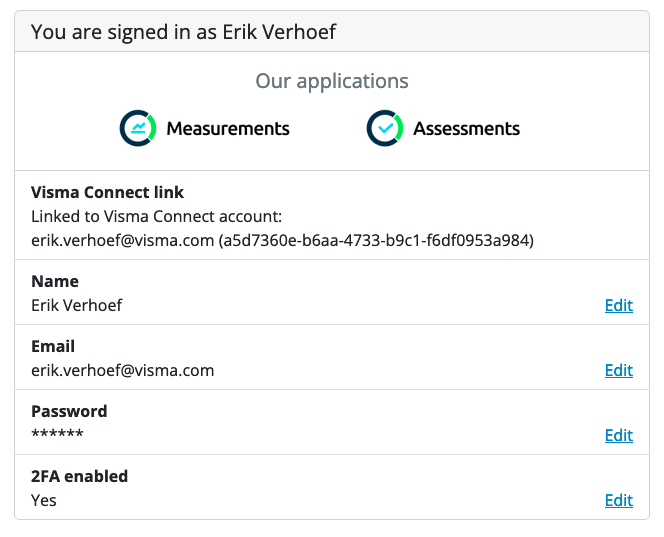Open the Assessments application label
The image size is (664, 537).
(466, 129)
